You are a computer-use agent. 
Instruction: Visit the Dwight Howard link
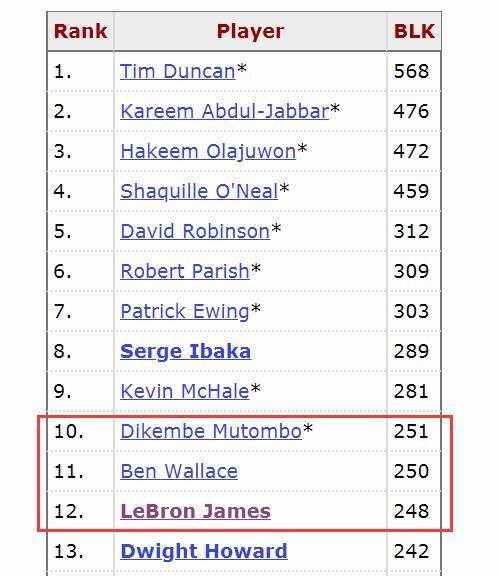pyautogui.click(x=204, y=551)
